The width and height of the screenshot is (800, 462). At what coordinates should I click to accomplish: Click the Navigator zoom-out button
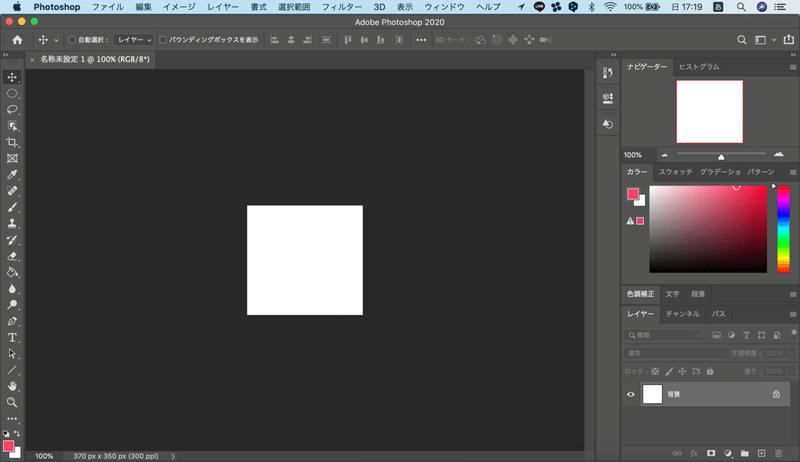[664, 155]
